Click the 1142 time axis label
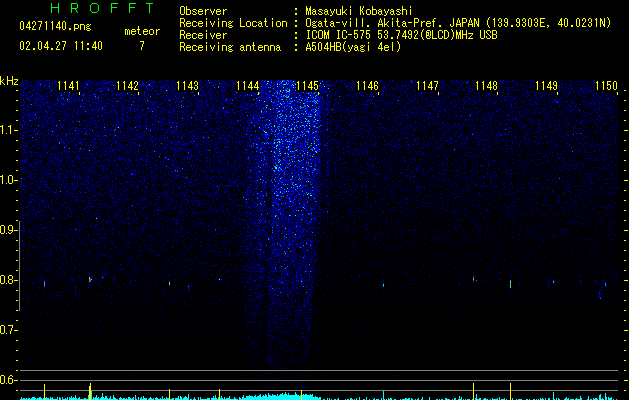The height and width of the screenshot is (400, 629). pyautogui.click(x=128, y=86)
